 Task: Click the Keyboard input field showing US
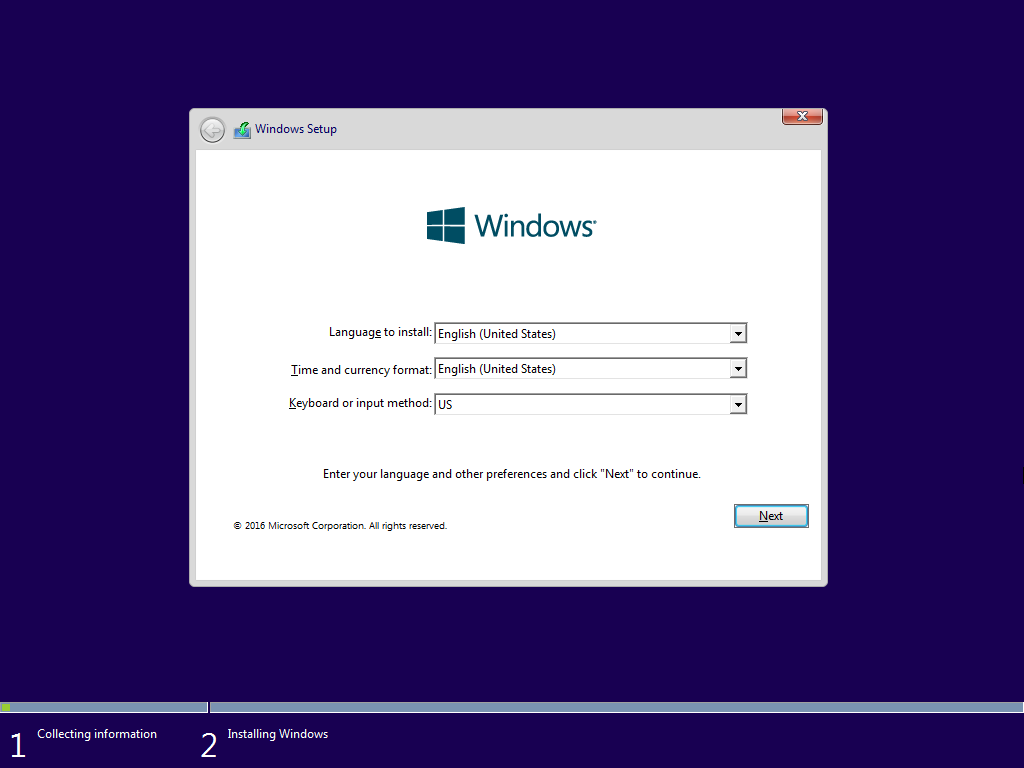pyautogui.click(x=582, y=405)
